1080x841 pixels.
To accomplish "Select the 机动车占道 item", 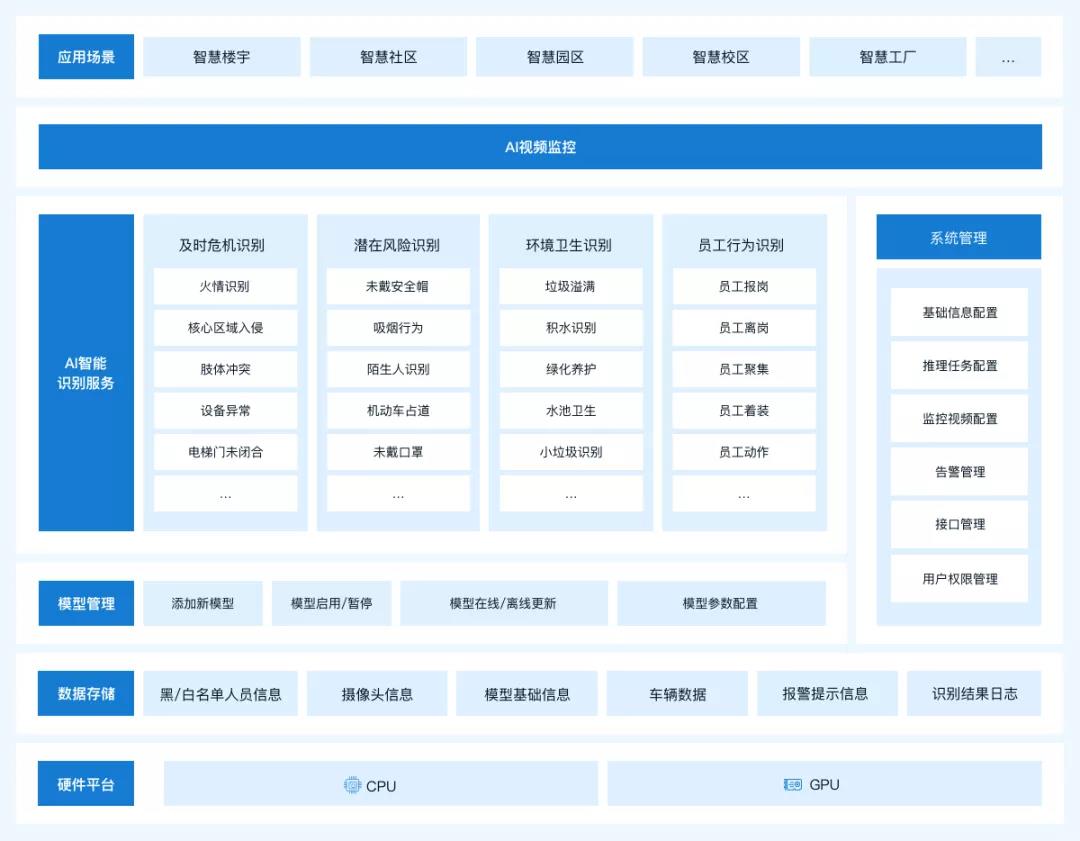I will (398, 411).
